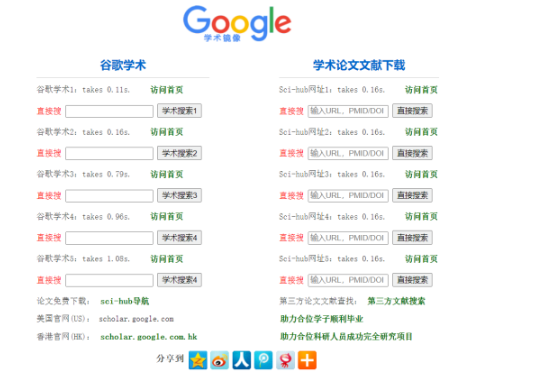Share to Renren via blue 人 icon

pos(242,360)
